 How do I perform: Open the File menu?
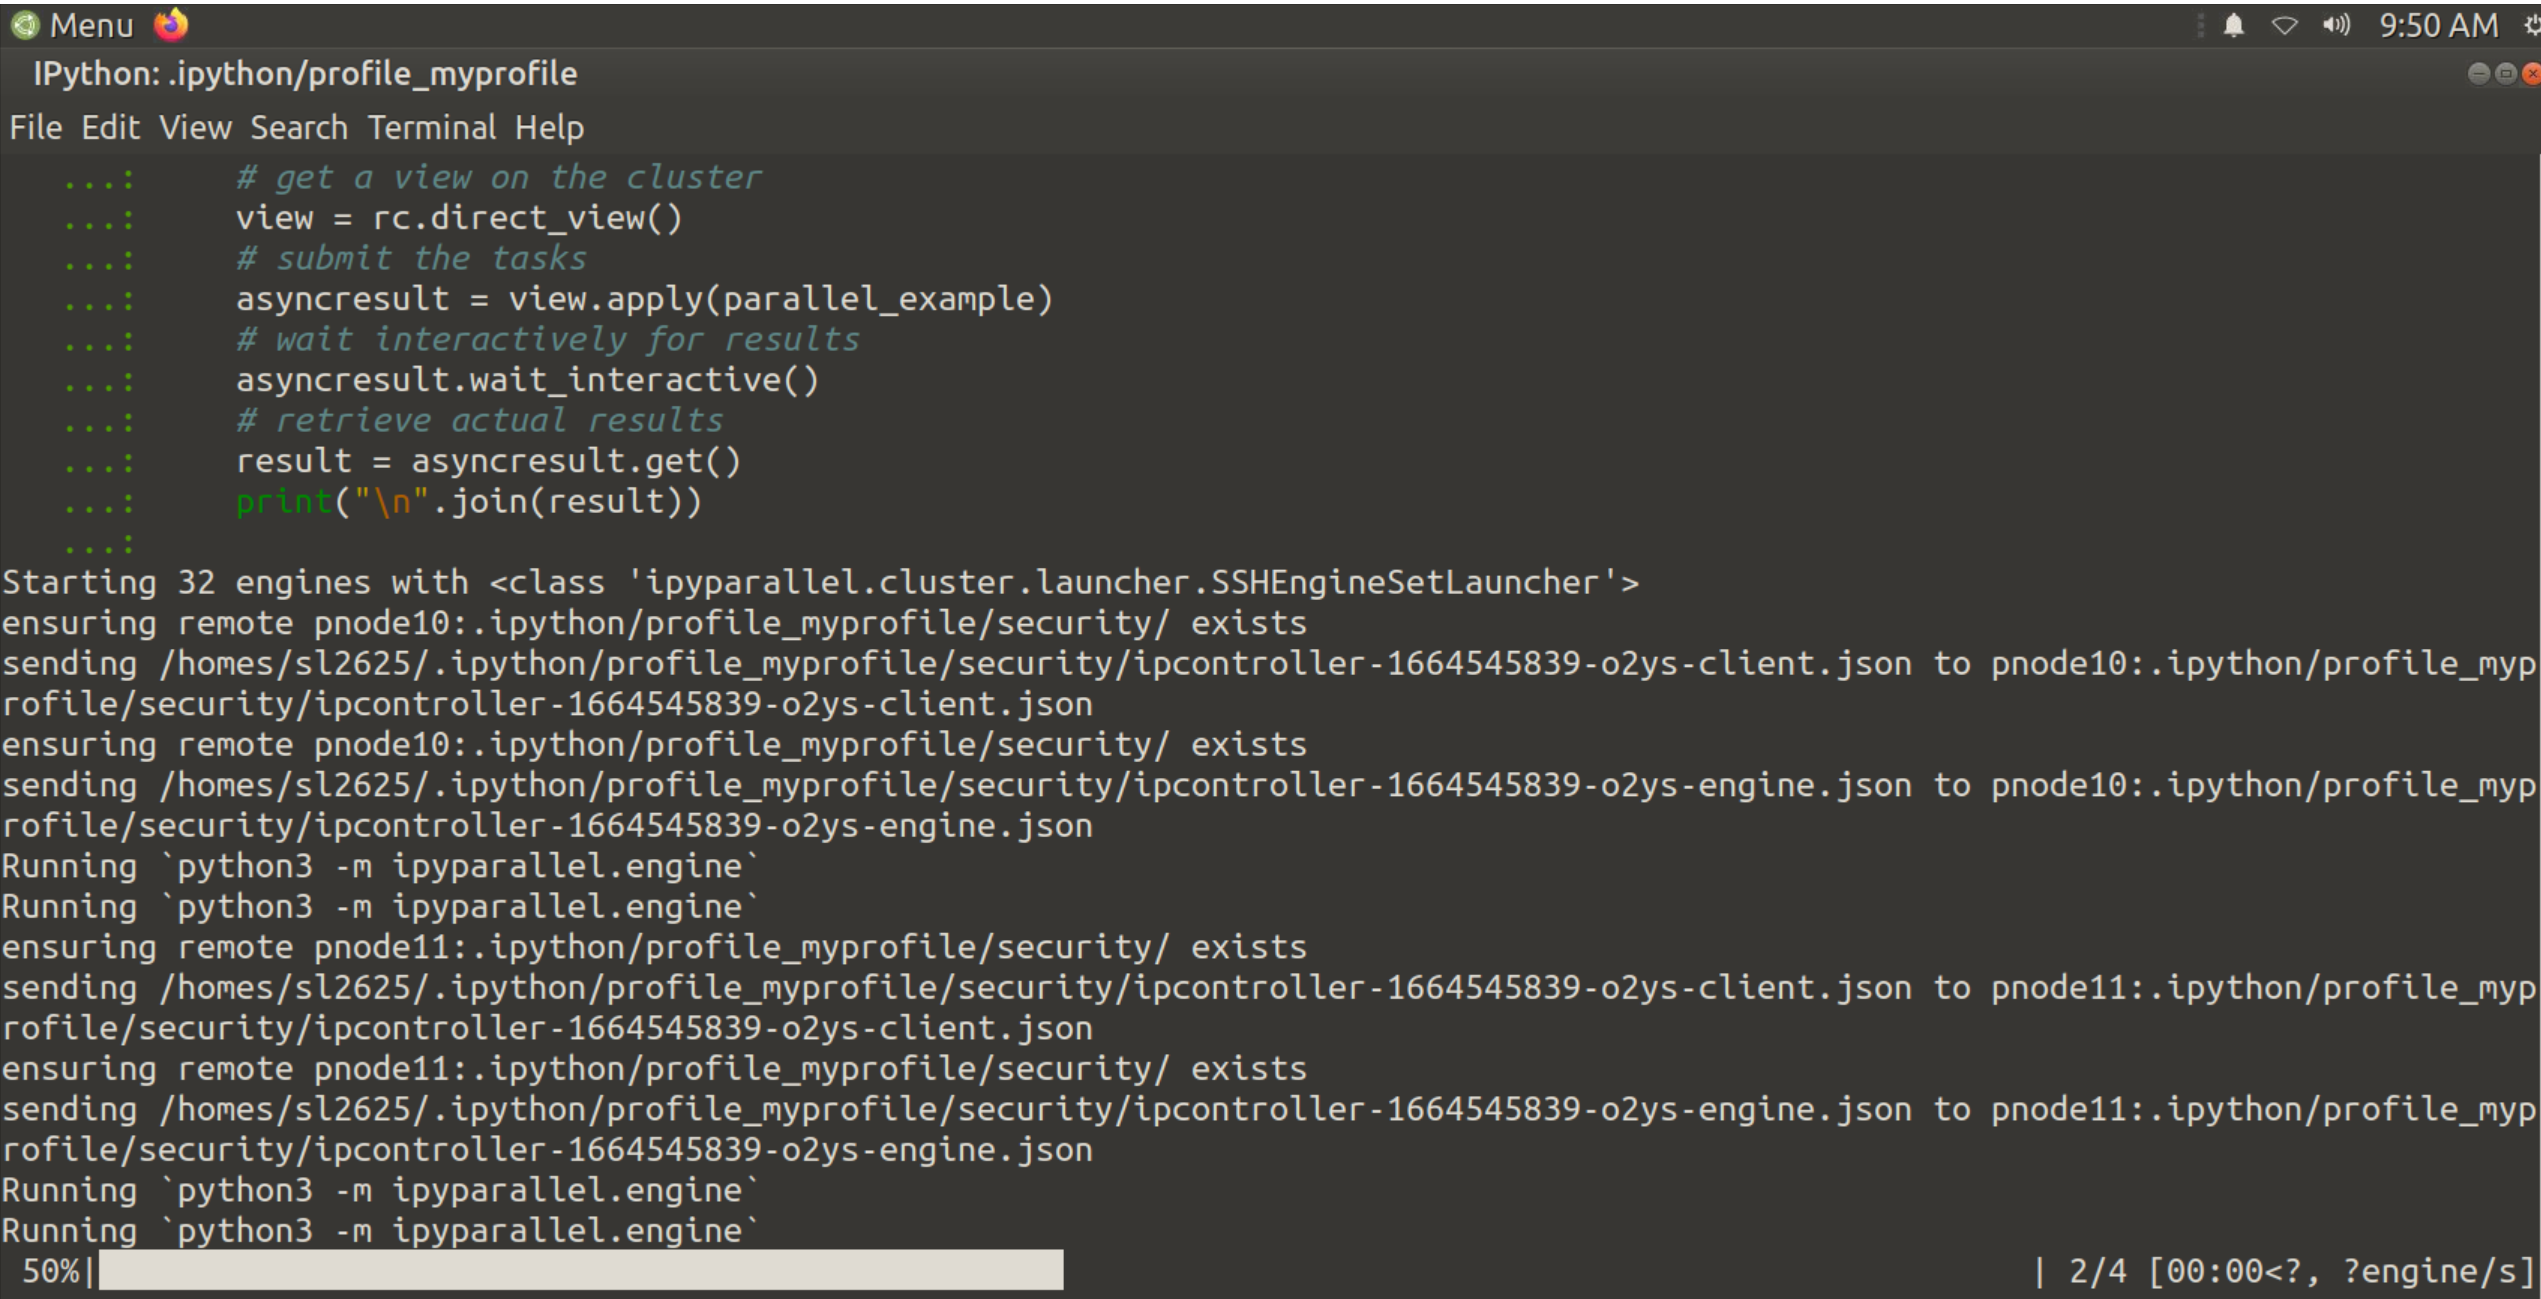(36, 128)
